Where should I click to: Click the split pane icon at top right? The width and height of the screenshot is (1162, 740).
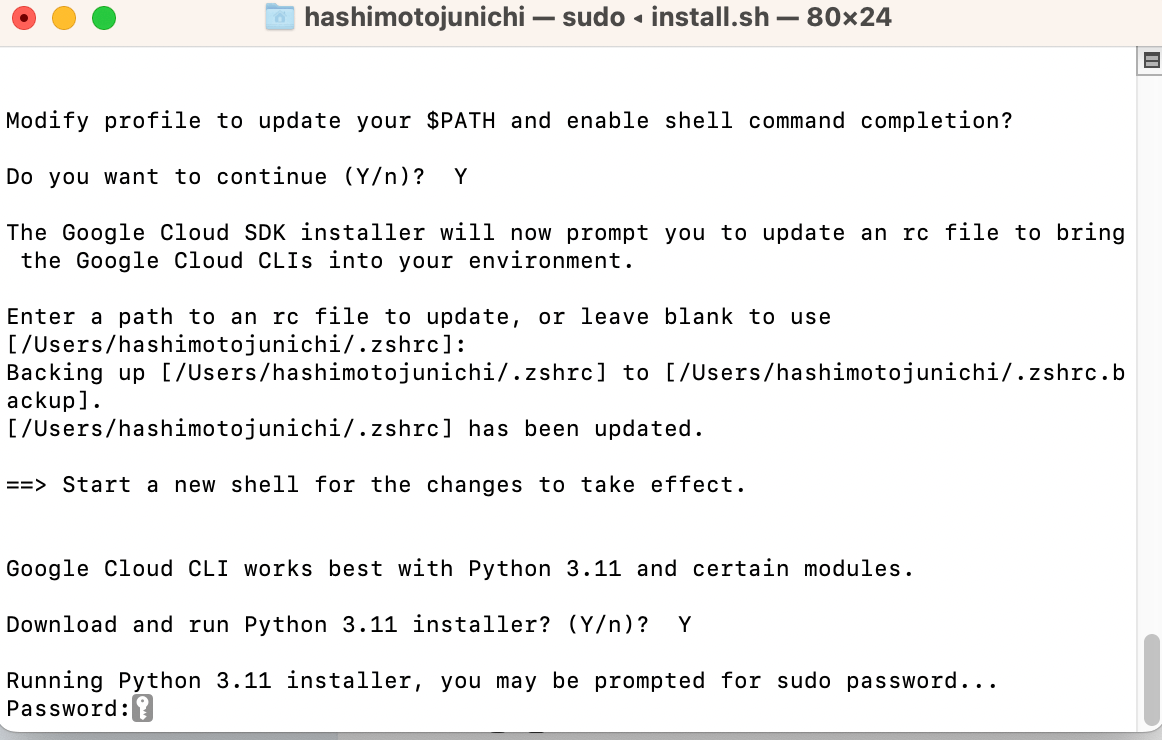1150,62
